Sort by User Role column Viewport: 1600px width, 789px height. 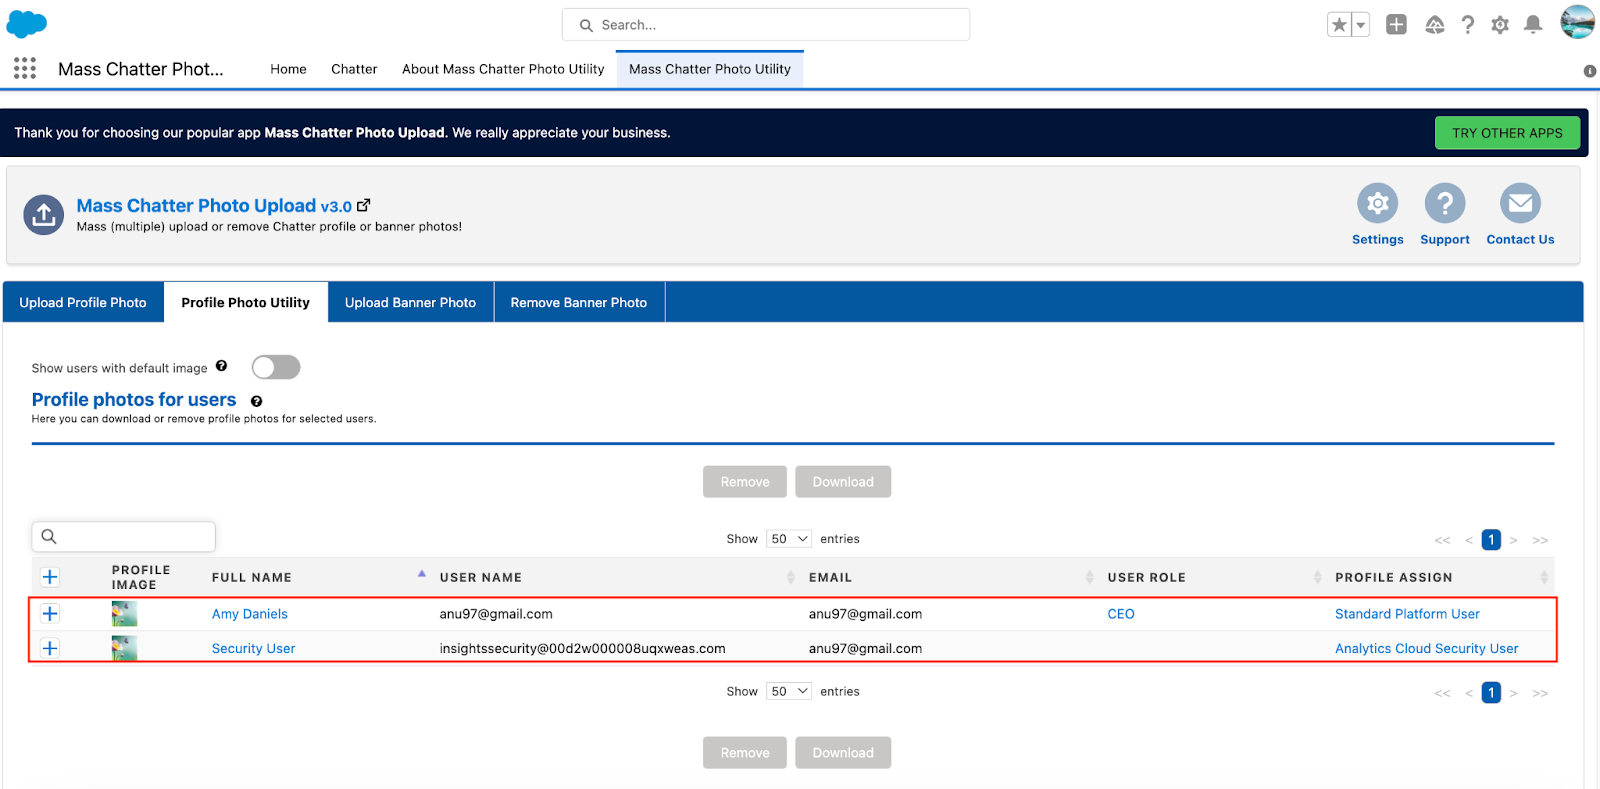1318,577
